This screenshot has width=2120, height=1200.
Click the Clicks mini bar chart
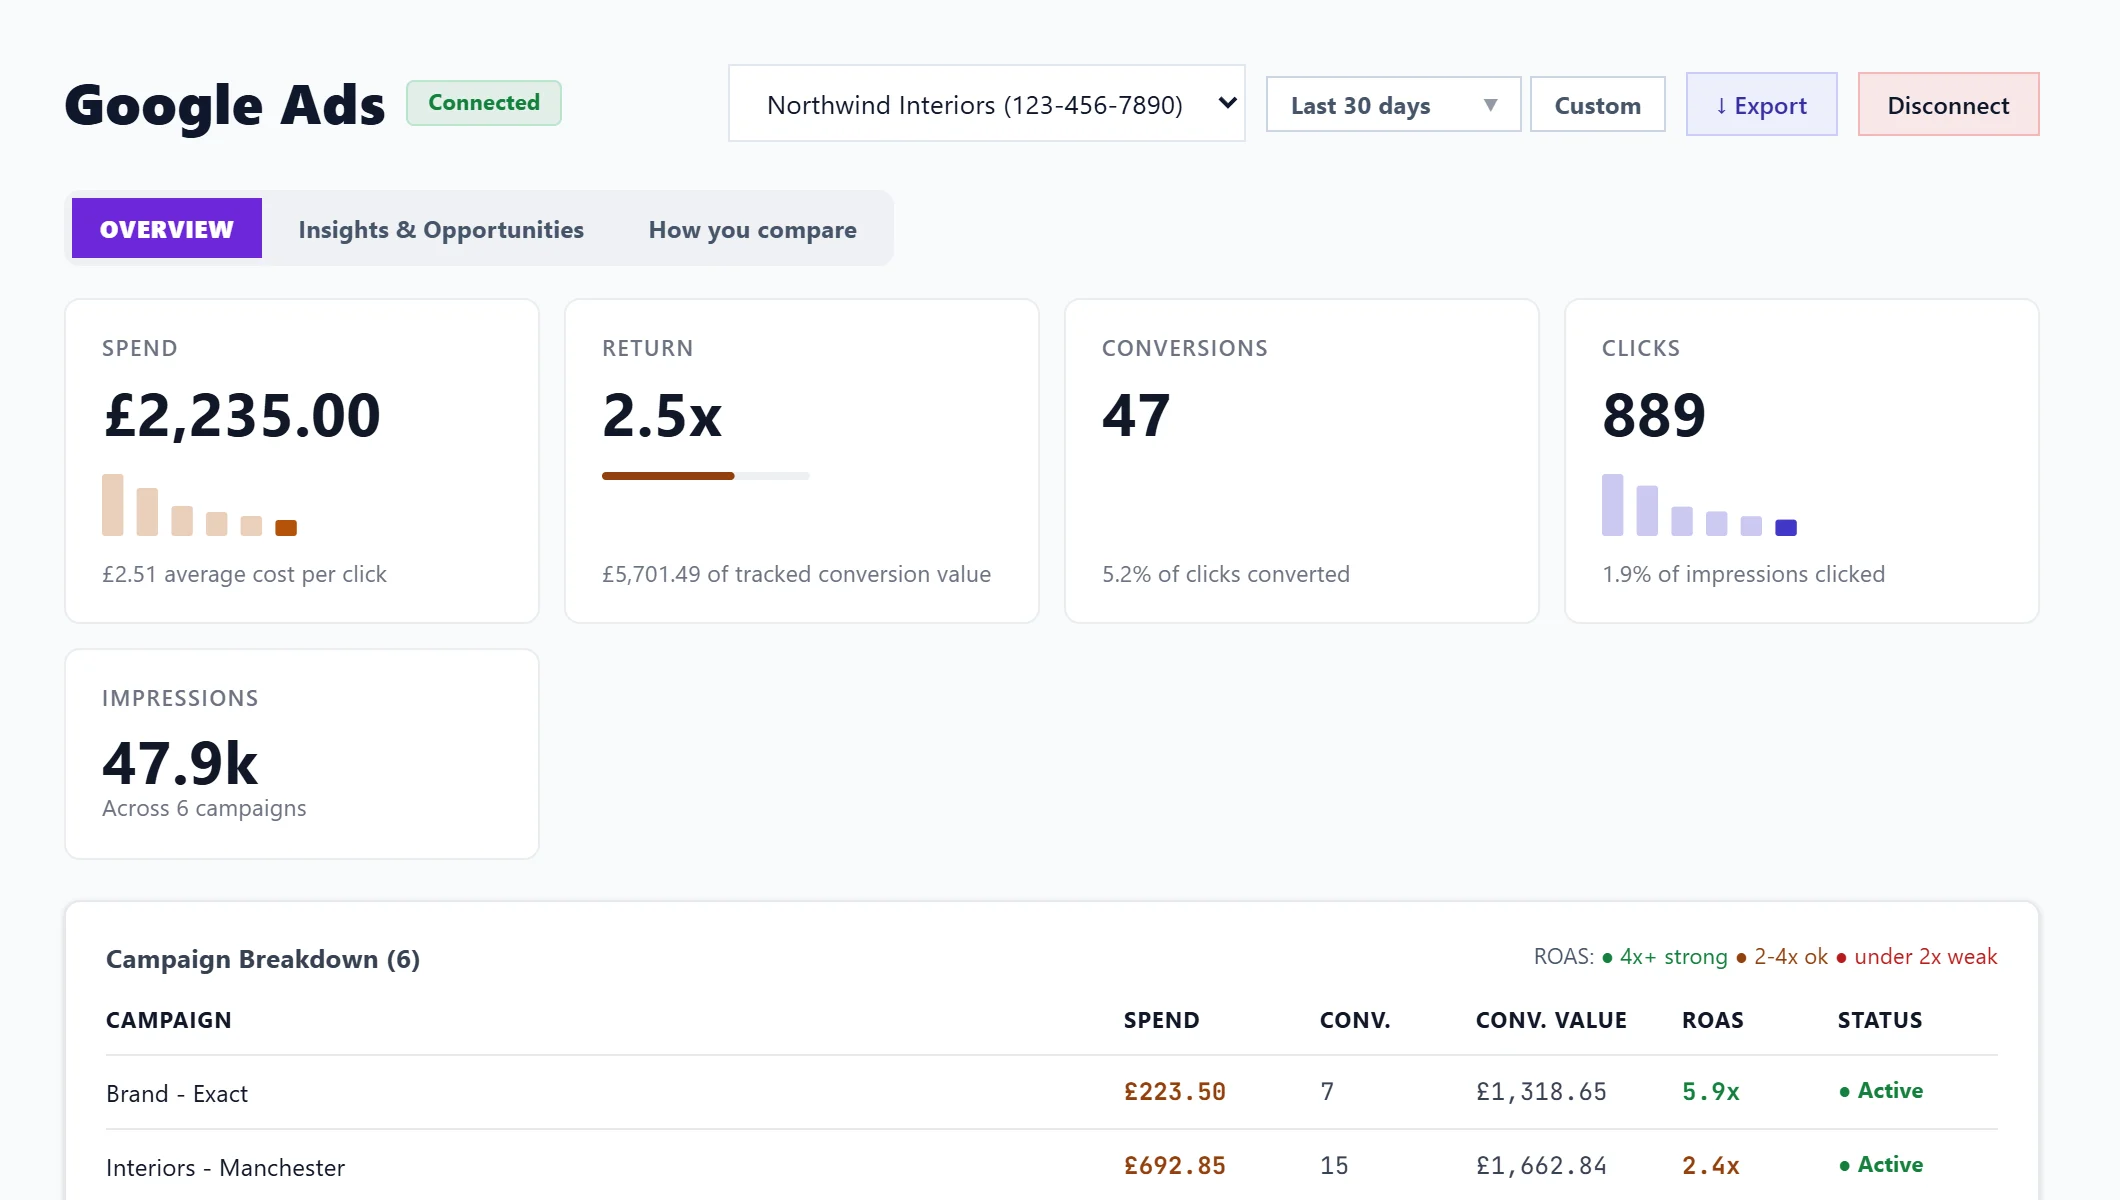coord(1700,505)
